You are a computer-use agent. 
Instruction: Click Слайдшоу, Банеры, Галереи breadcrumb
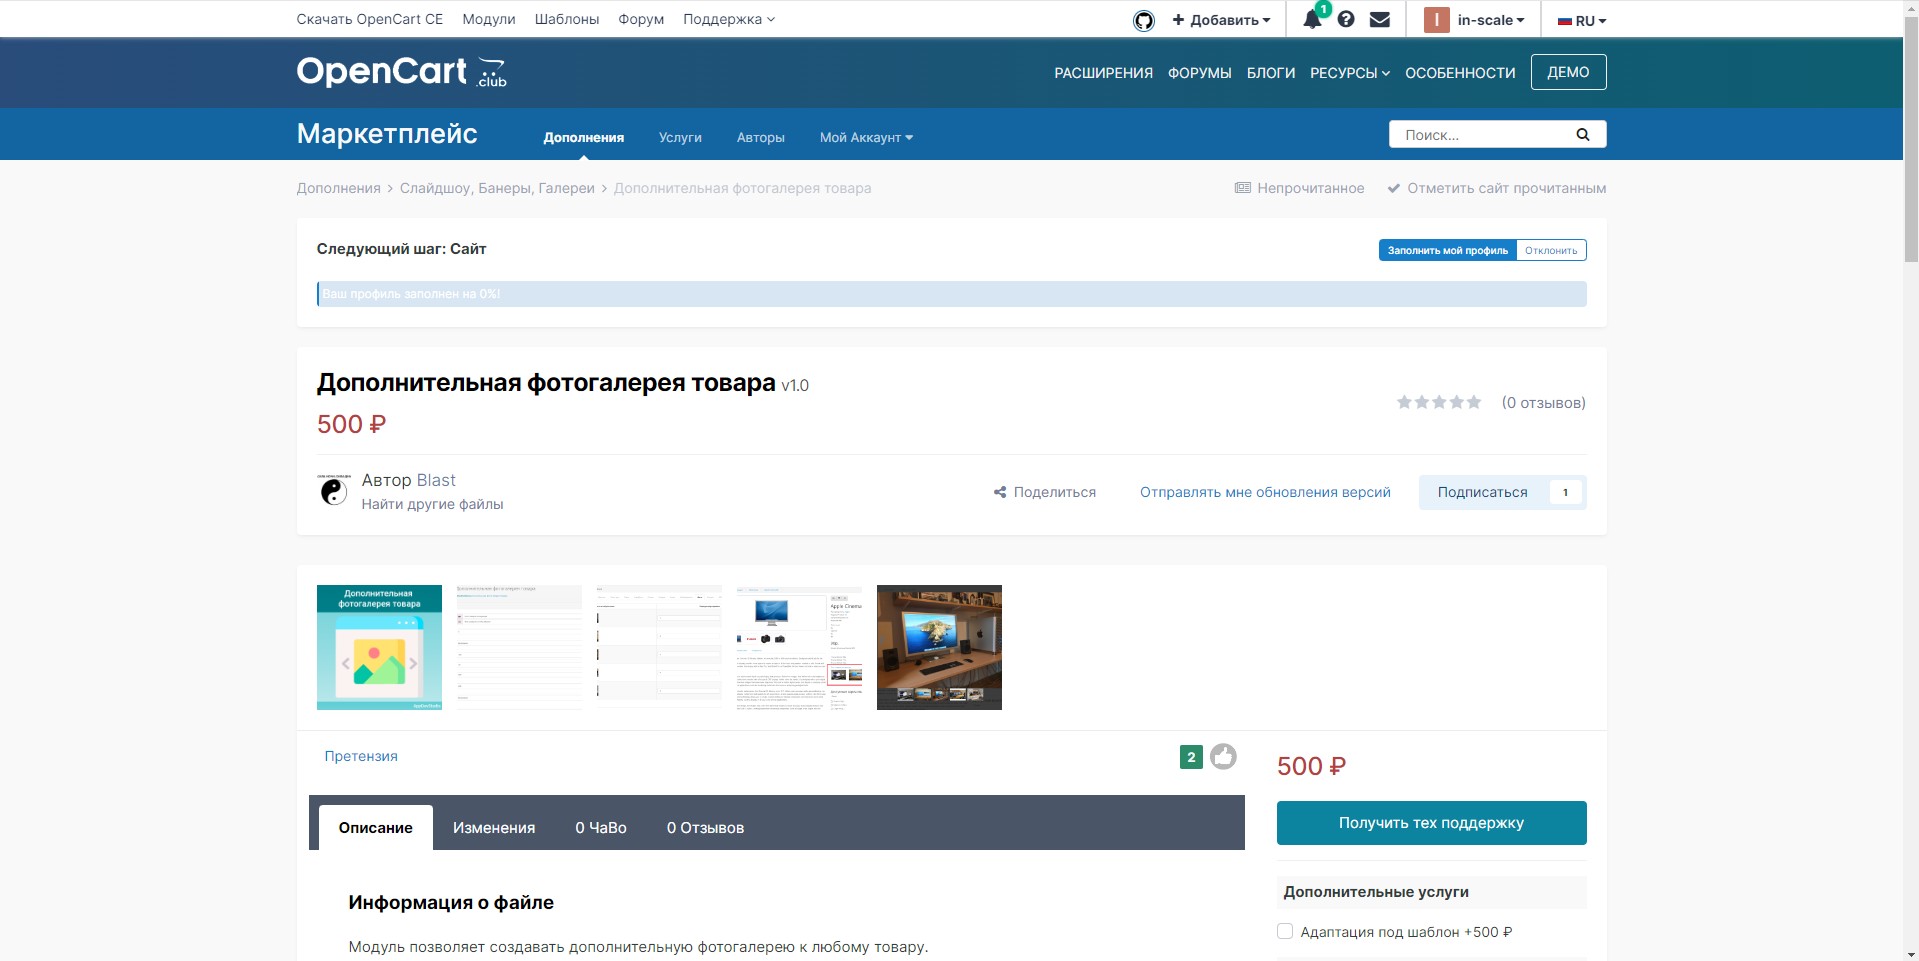497,188
